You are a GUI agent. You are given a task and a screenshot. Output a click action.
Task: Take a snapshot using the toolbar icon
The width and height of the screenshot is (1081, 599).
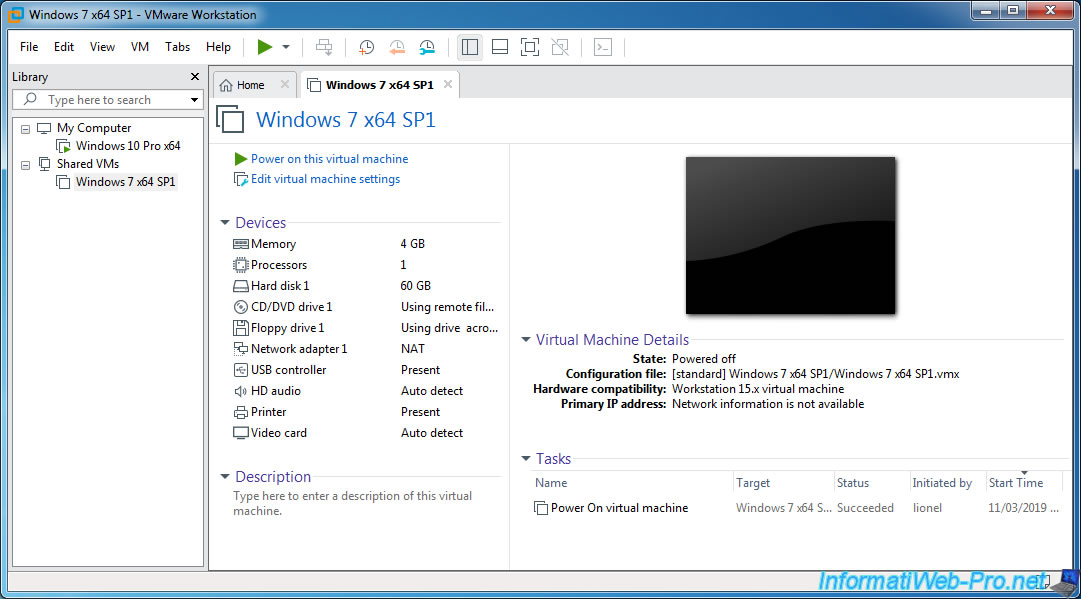(x=367, y=47)
